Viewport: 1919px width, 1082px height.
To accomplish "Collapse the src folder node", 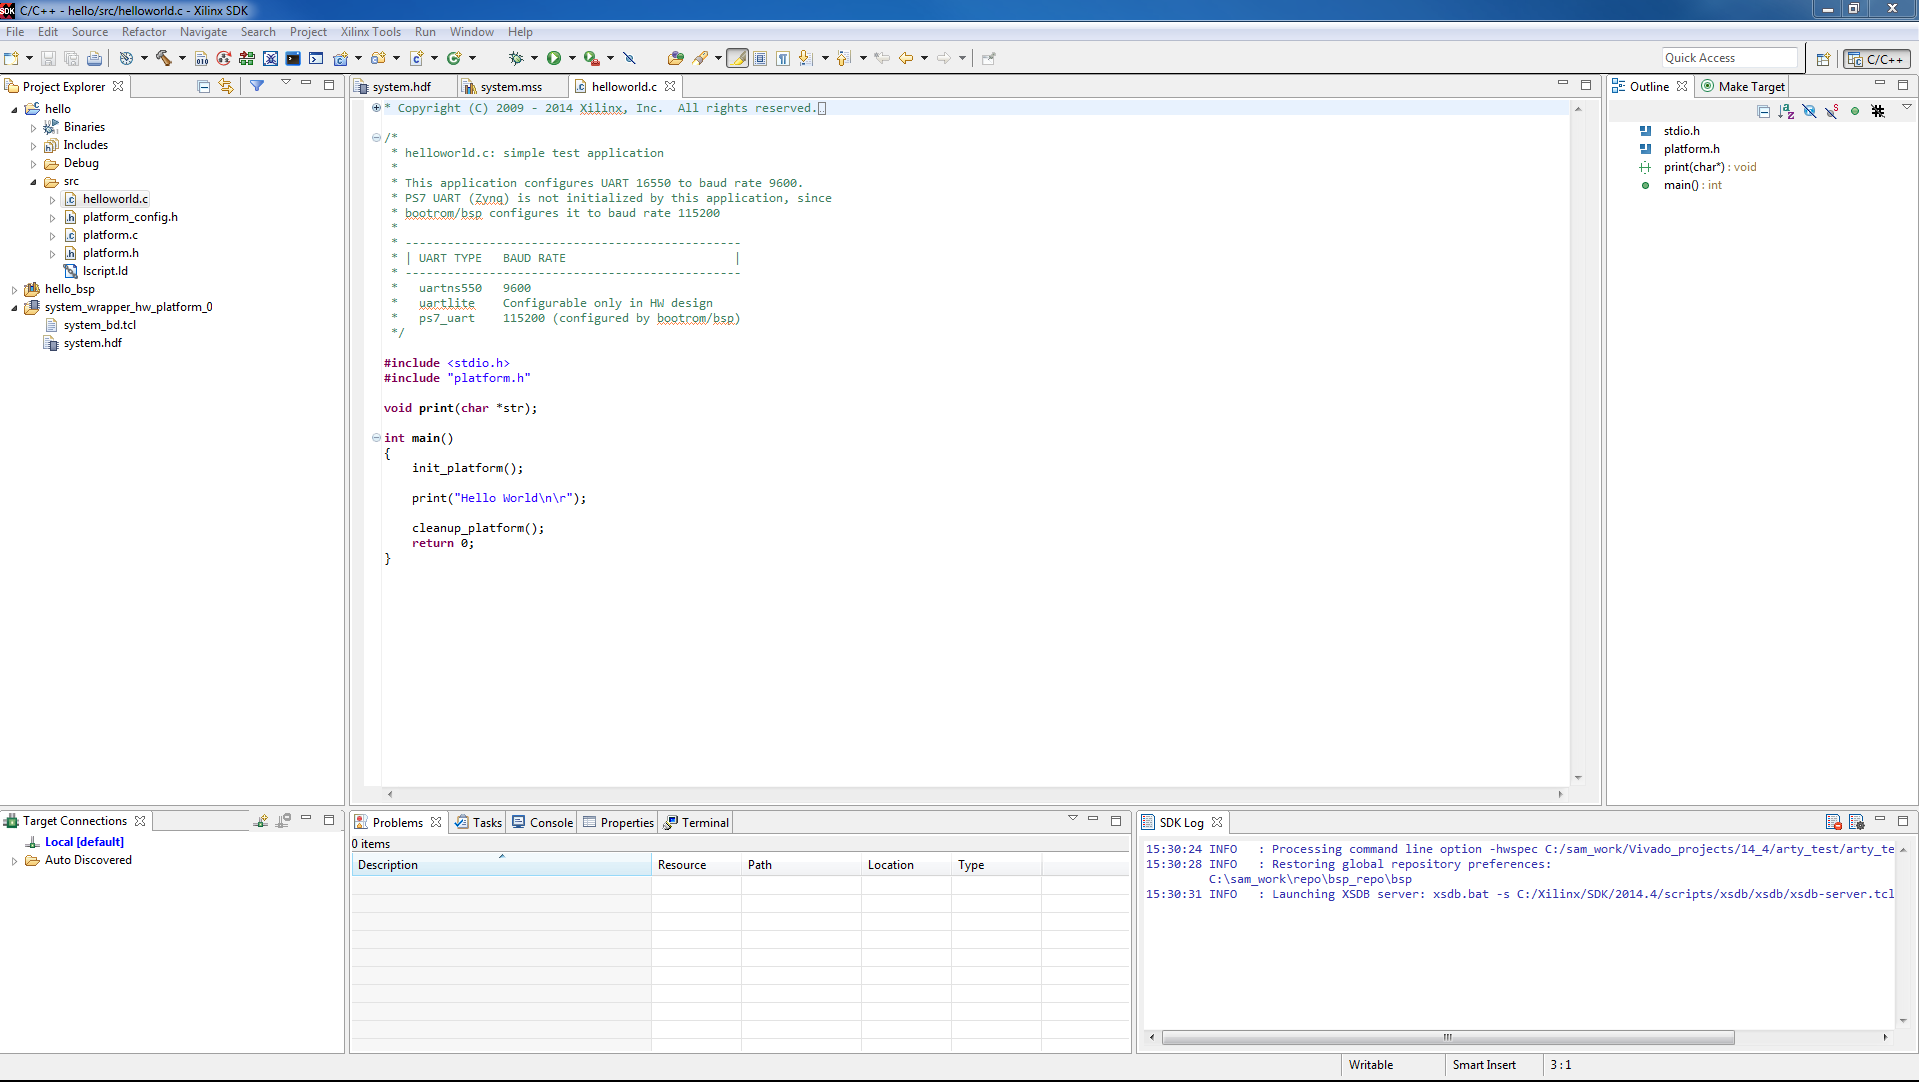I will point(33,182).
